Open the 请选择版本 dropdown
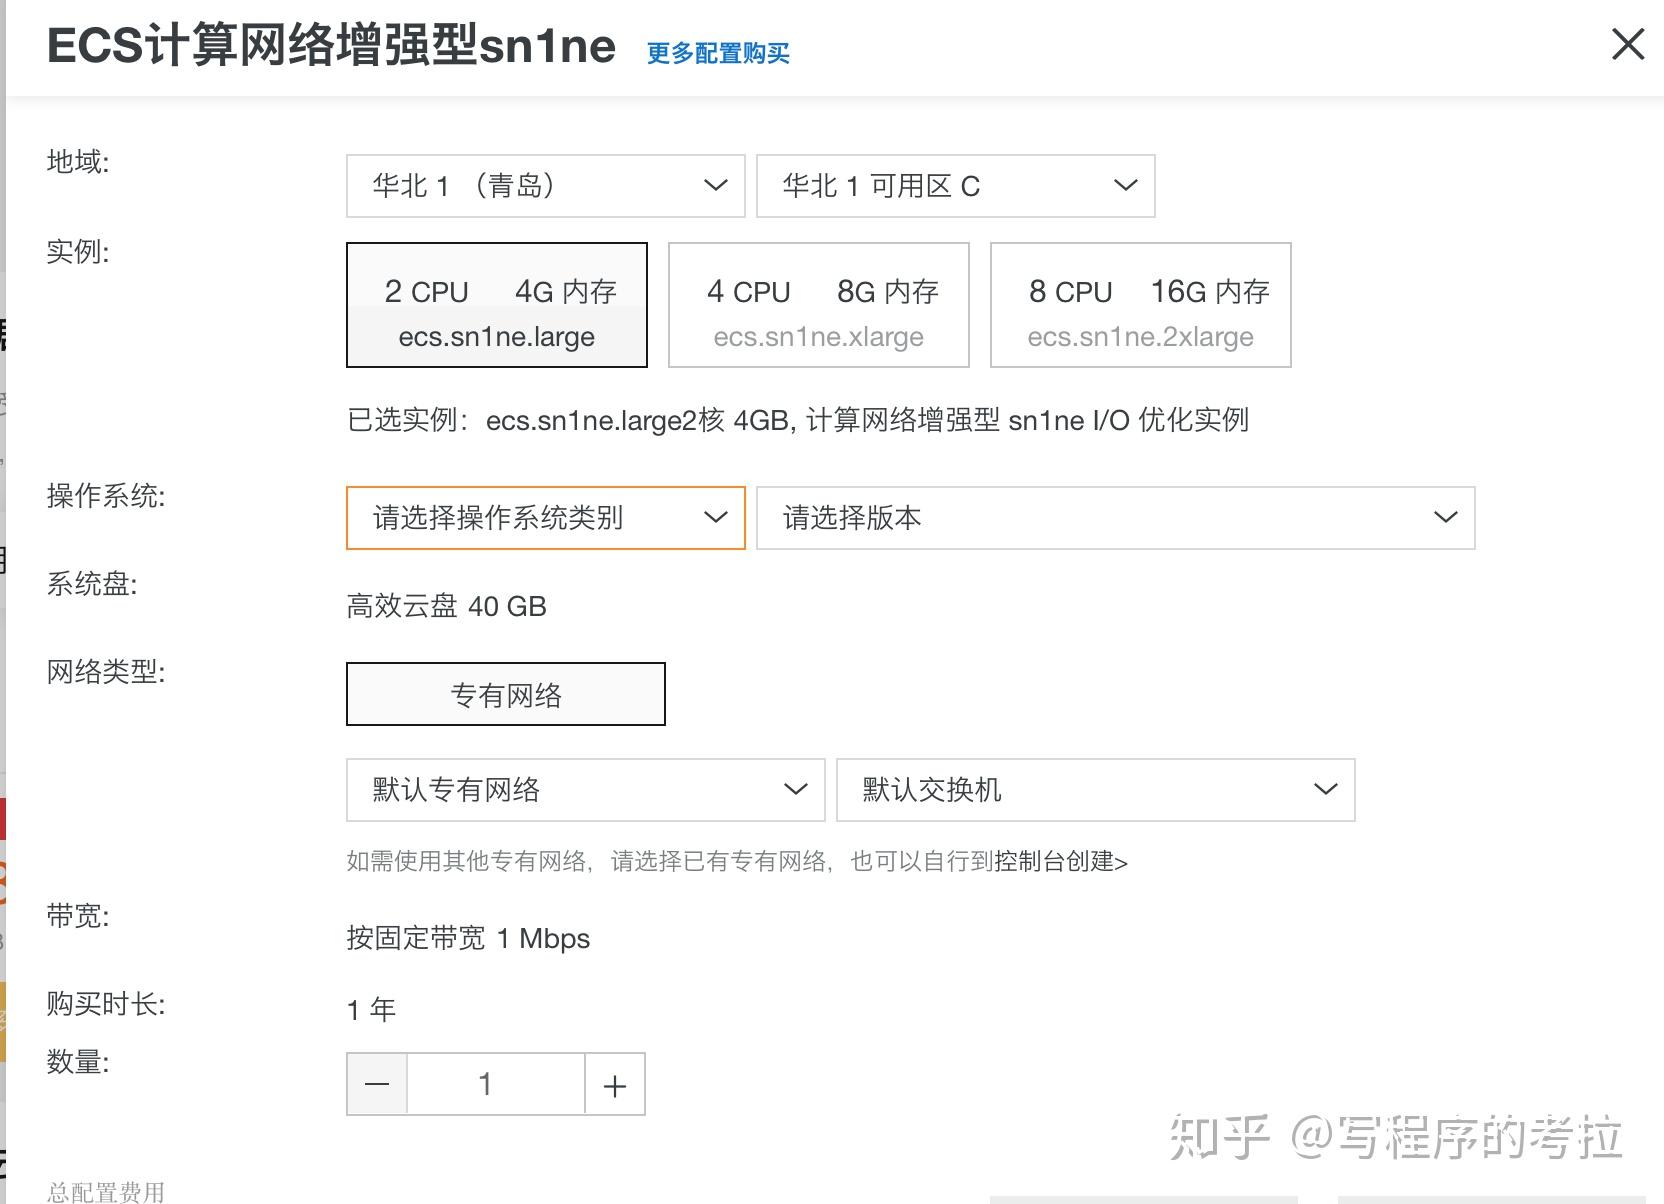The width and height of the screenshot is (1664, 1204). [x=1116, y=518]
